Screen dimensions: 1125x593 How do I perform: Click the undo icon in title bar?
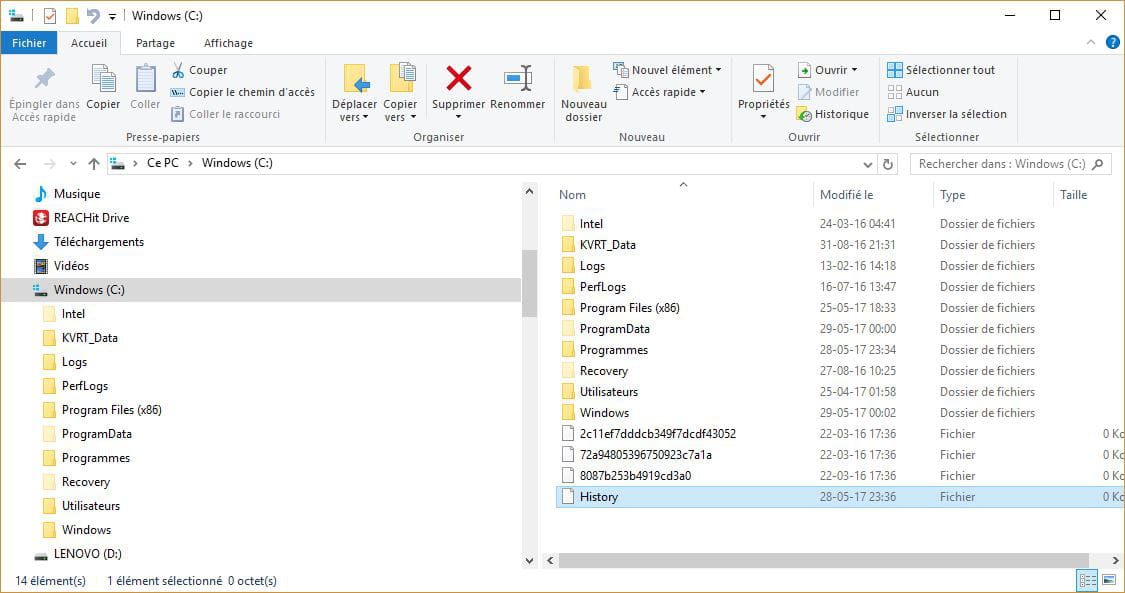(93, 15)
